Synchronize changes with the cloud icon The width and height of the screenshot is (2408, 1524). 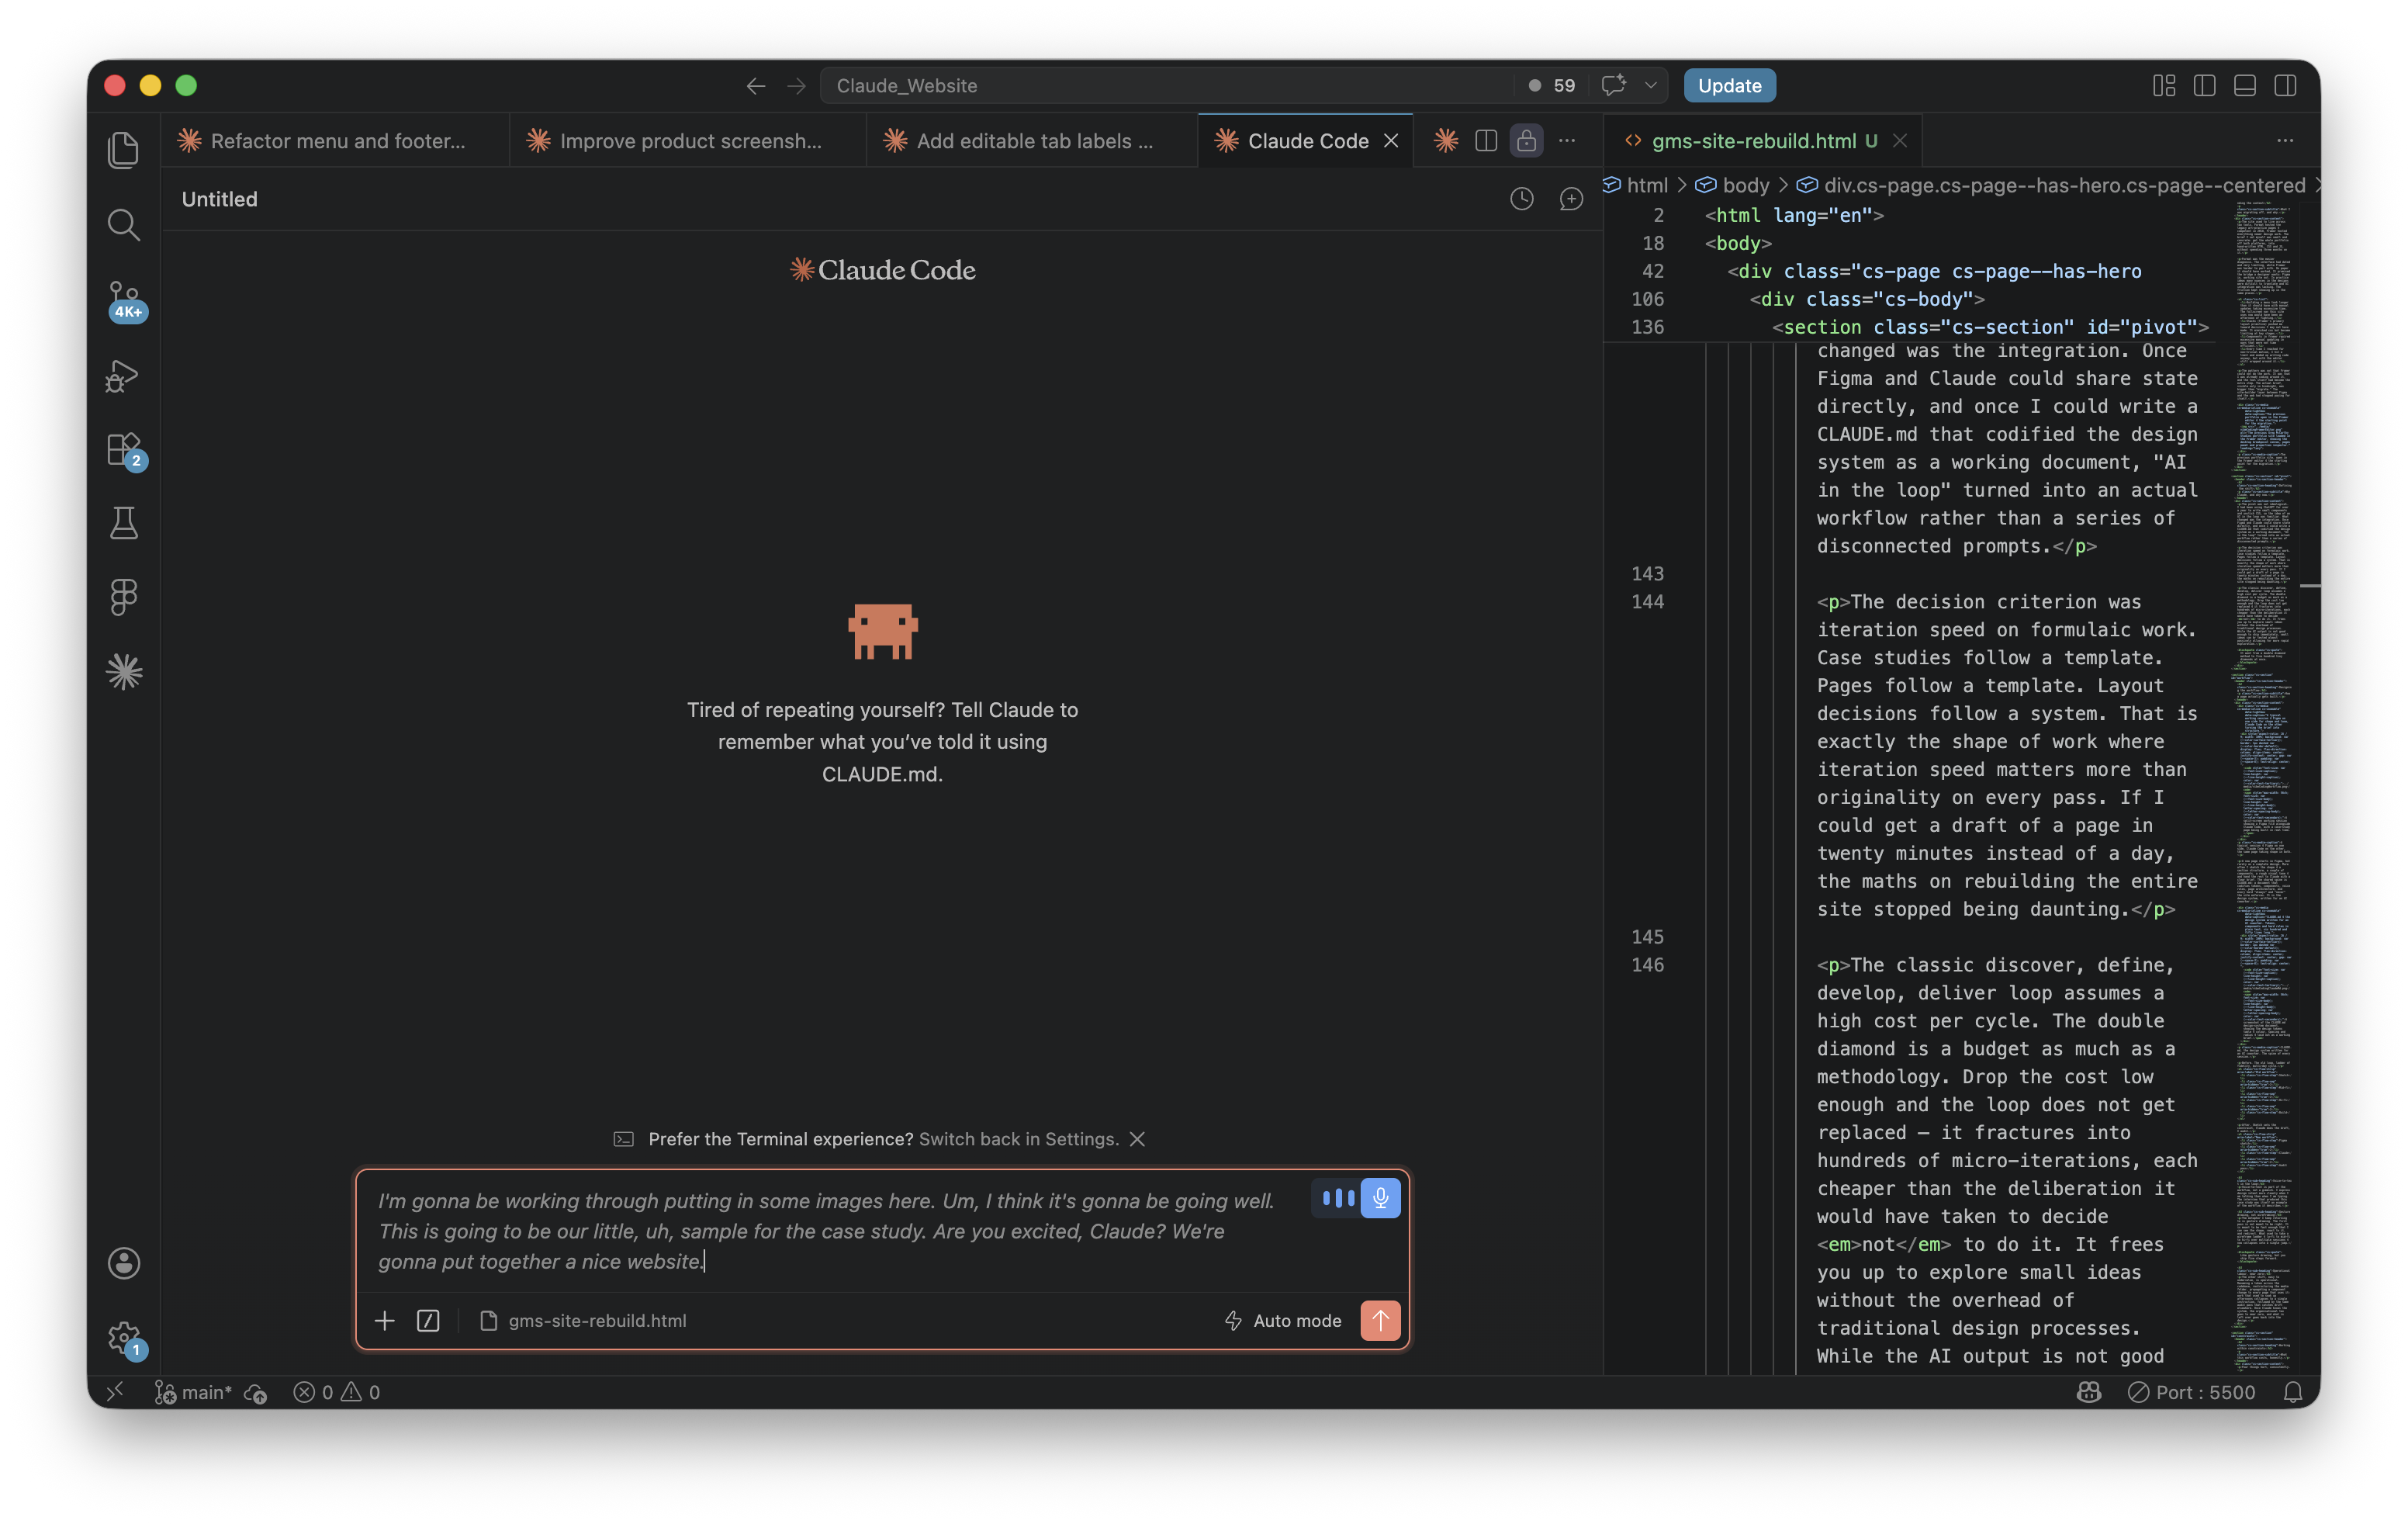pyautogui.click(x=256, y=1393)
